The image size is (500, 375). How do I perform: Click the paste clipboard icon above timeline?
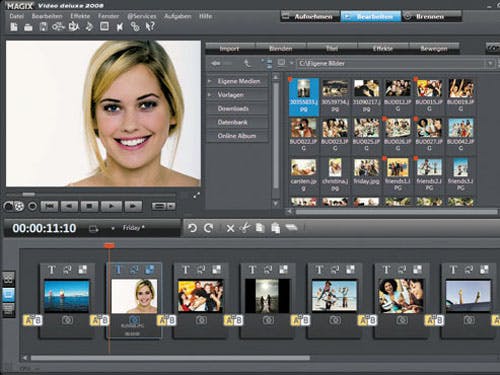[275, 228]
